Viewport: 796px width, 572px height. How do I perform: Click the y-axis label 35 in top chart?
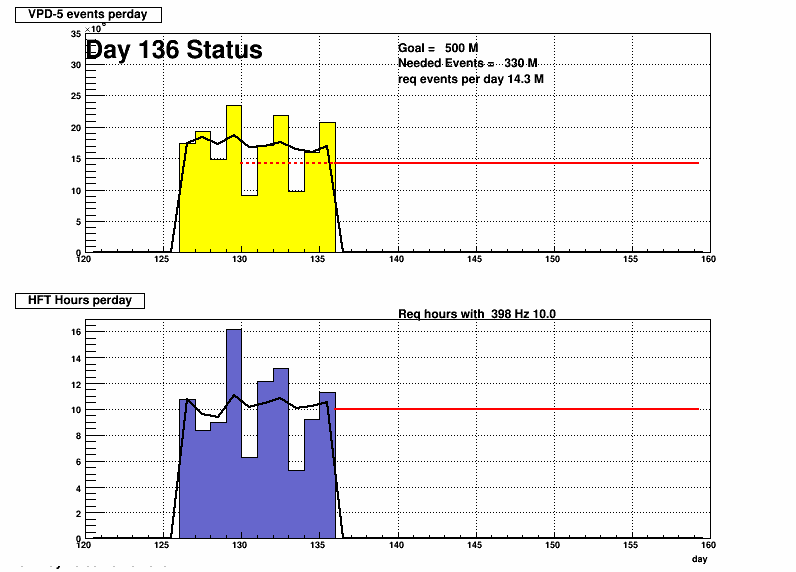(x=76, y=34)
